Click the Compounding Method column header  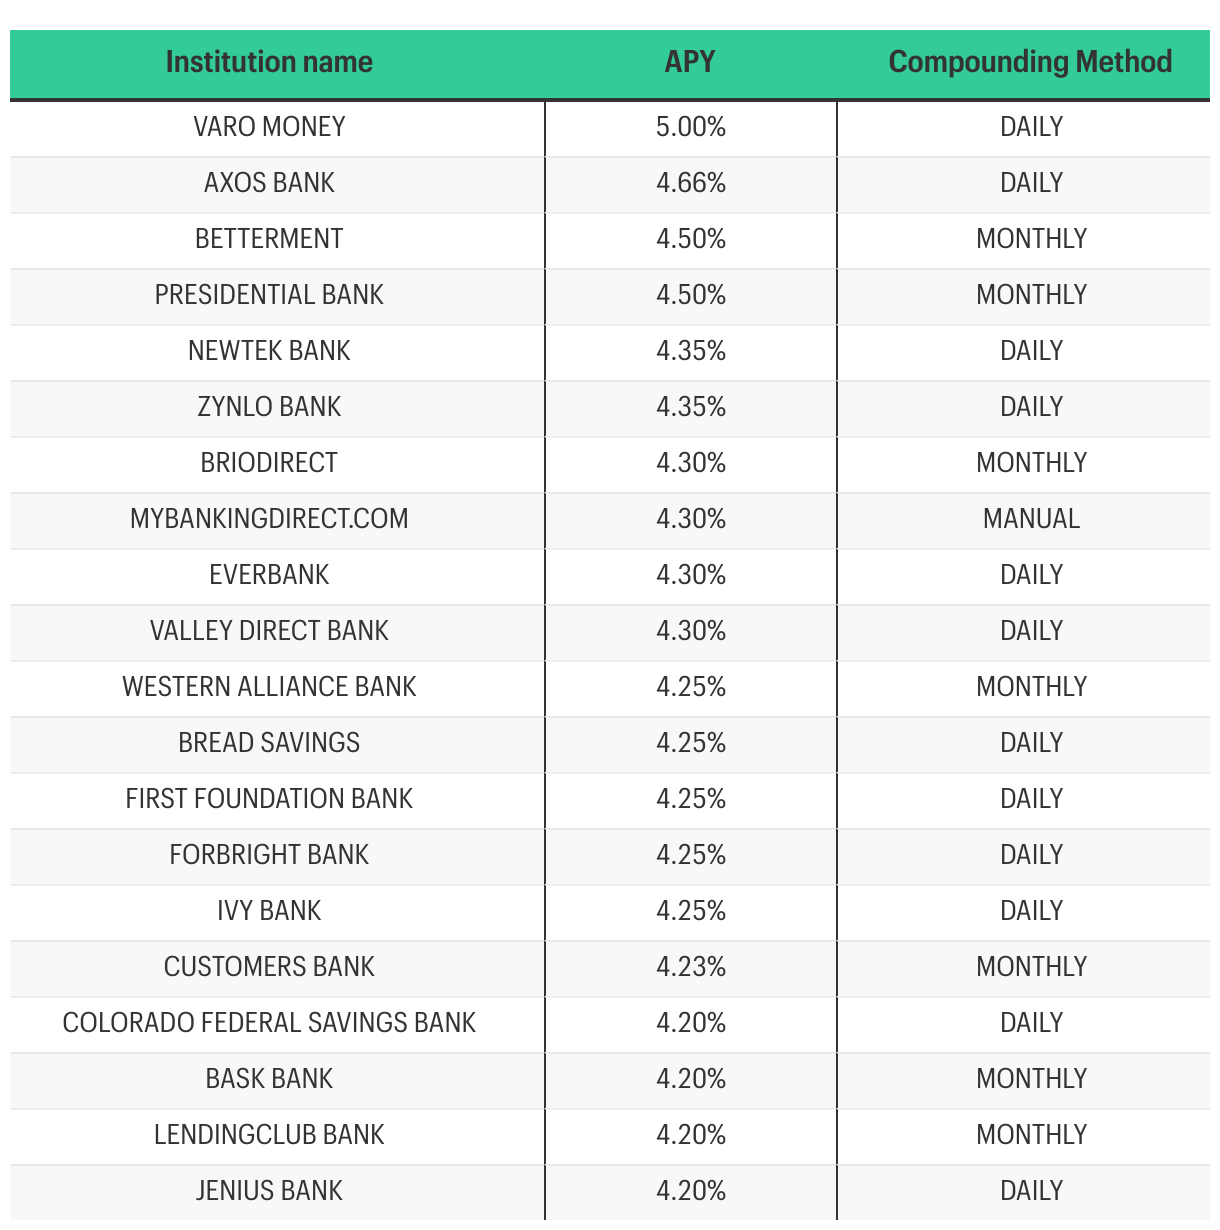[x=1030, y=62]
